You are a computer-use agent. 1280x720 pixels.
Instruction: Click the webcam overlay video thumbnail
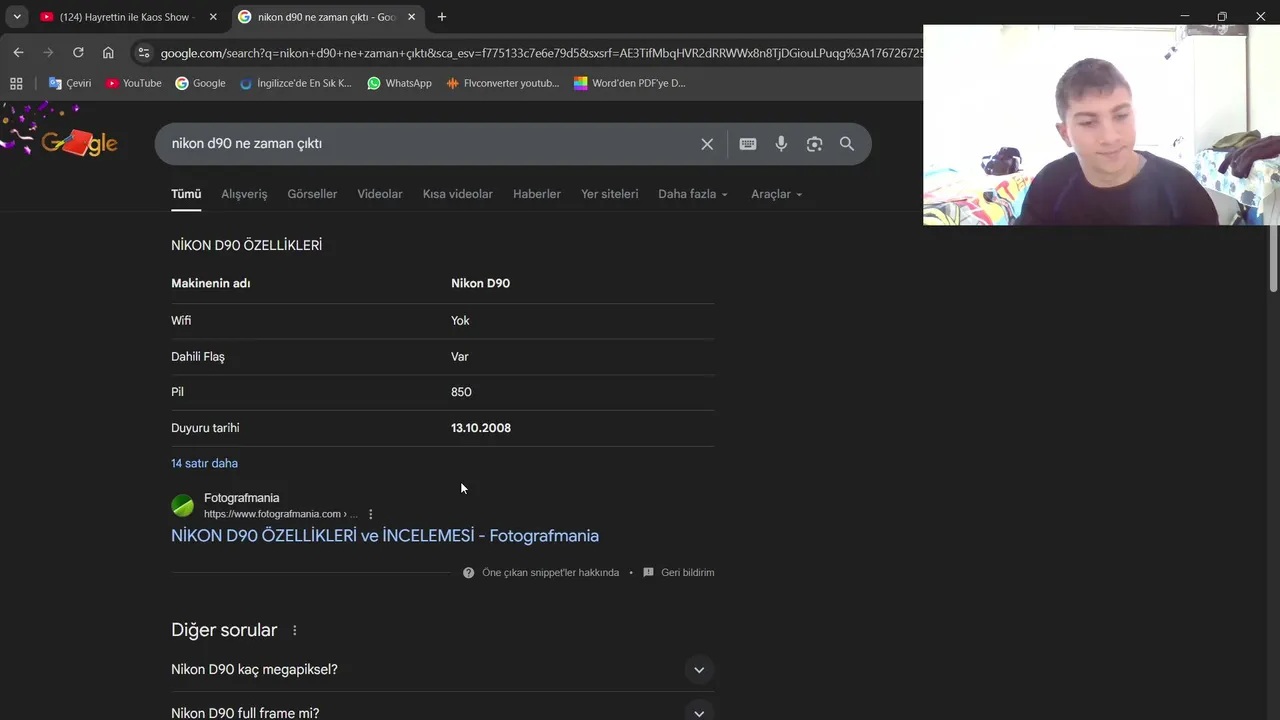click(x=1101, y=125)
